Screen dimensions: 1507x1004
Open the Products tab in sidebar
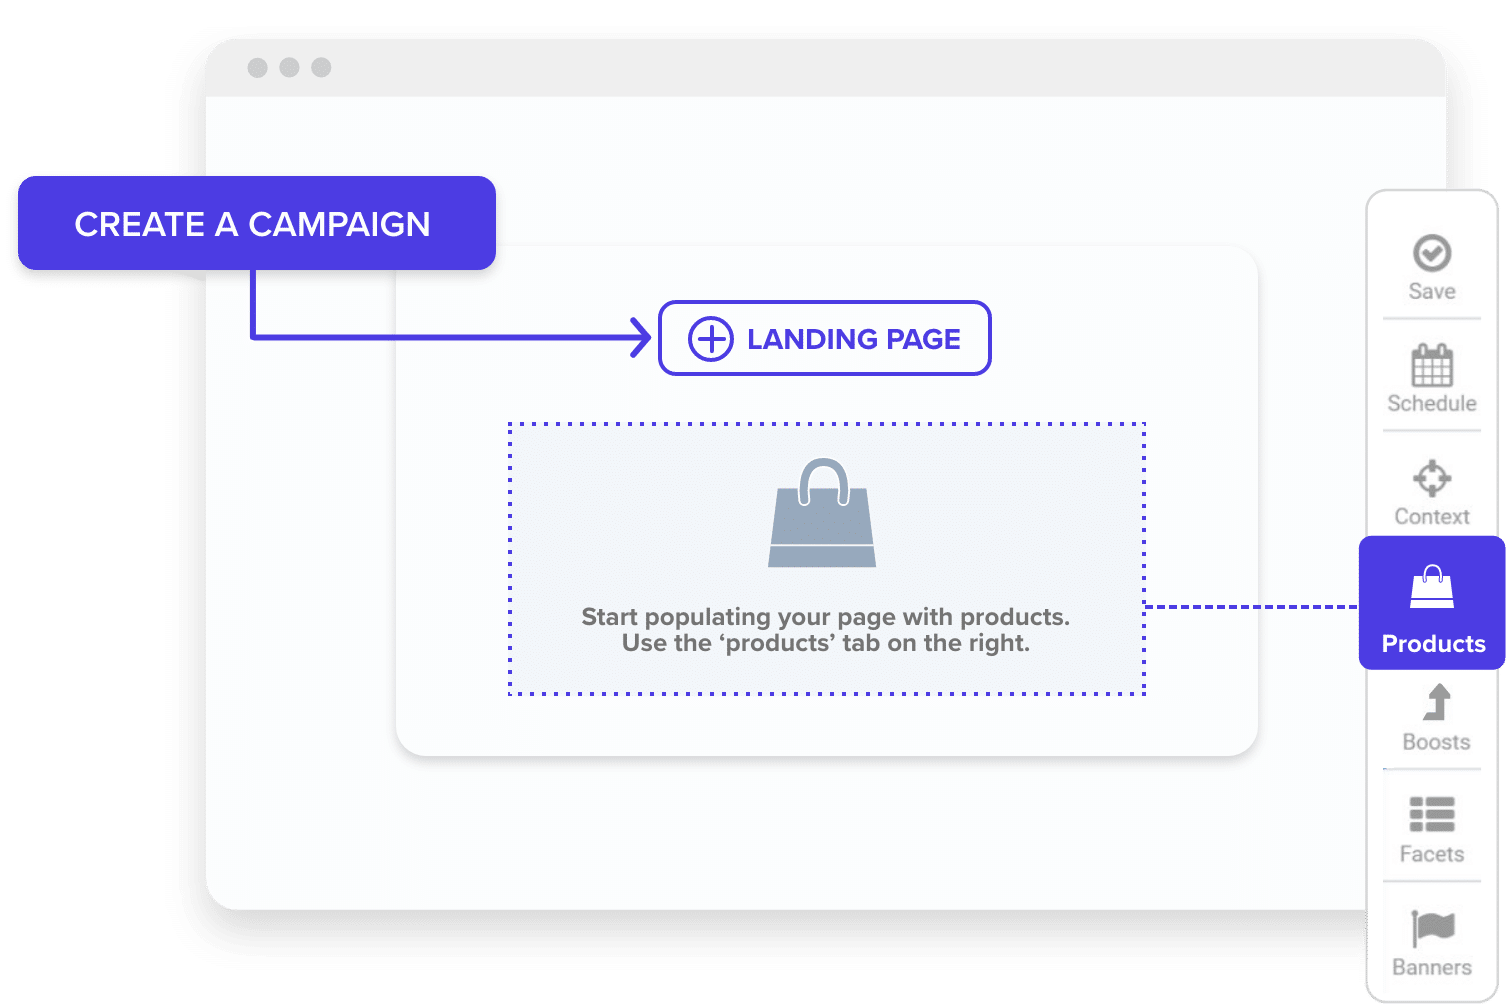pos(1432,603)
